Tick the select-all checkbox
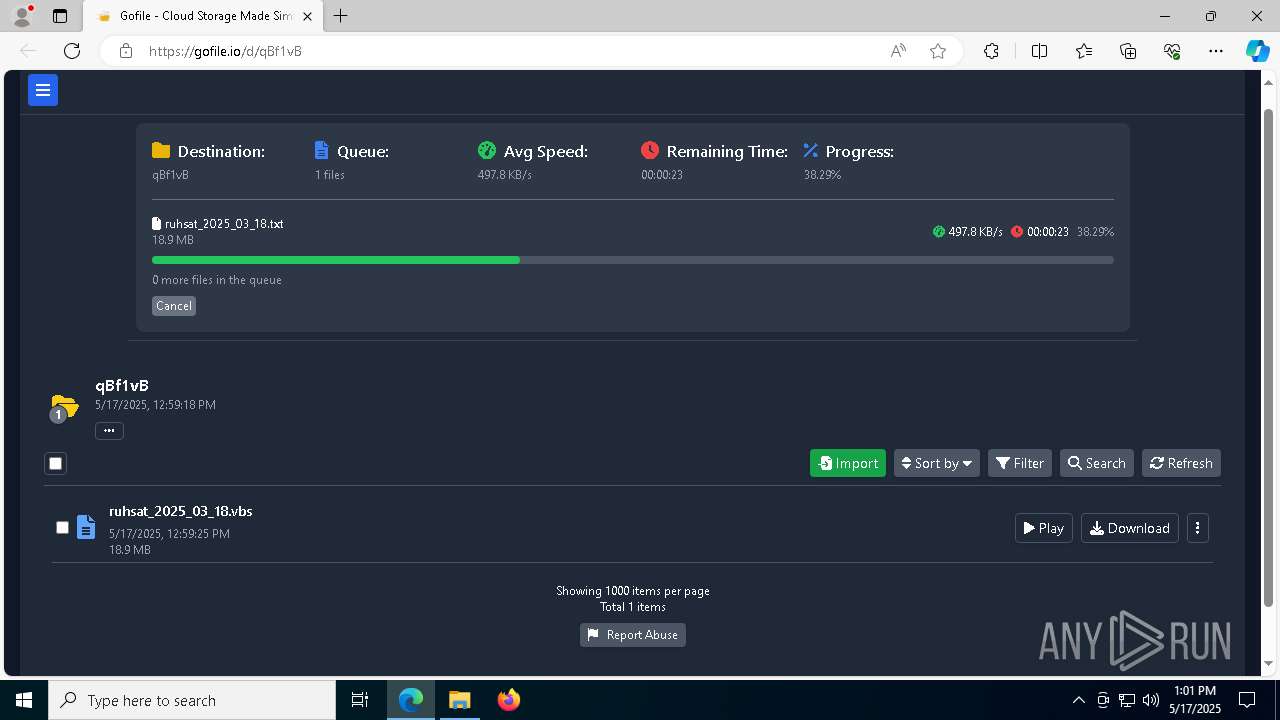The height and width of the screenshot is (720, 1280). tap(56, 463)
